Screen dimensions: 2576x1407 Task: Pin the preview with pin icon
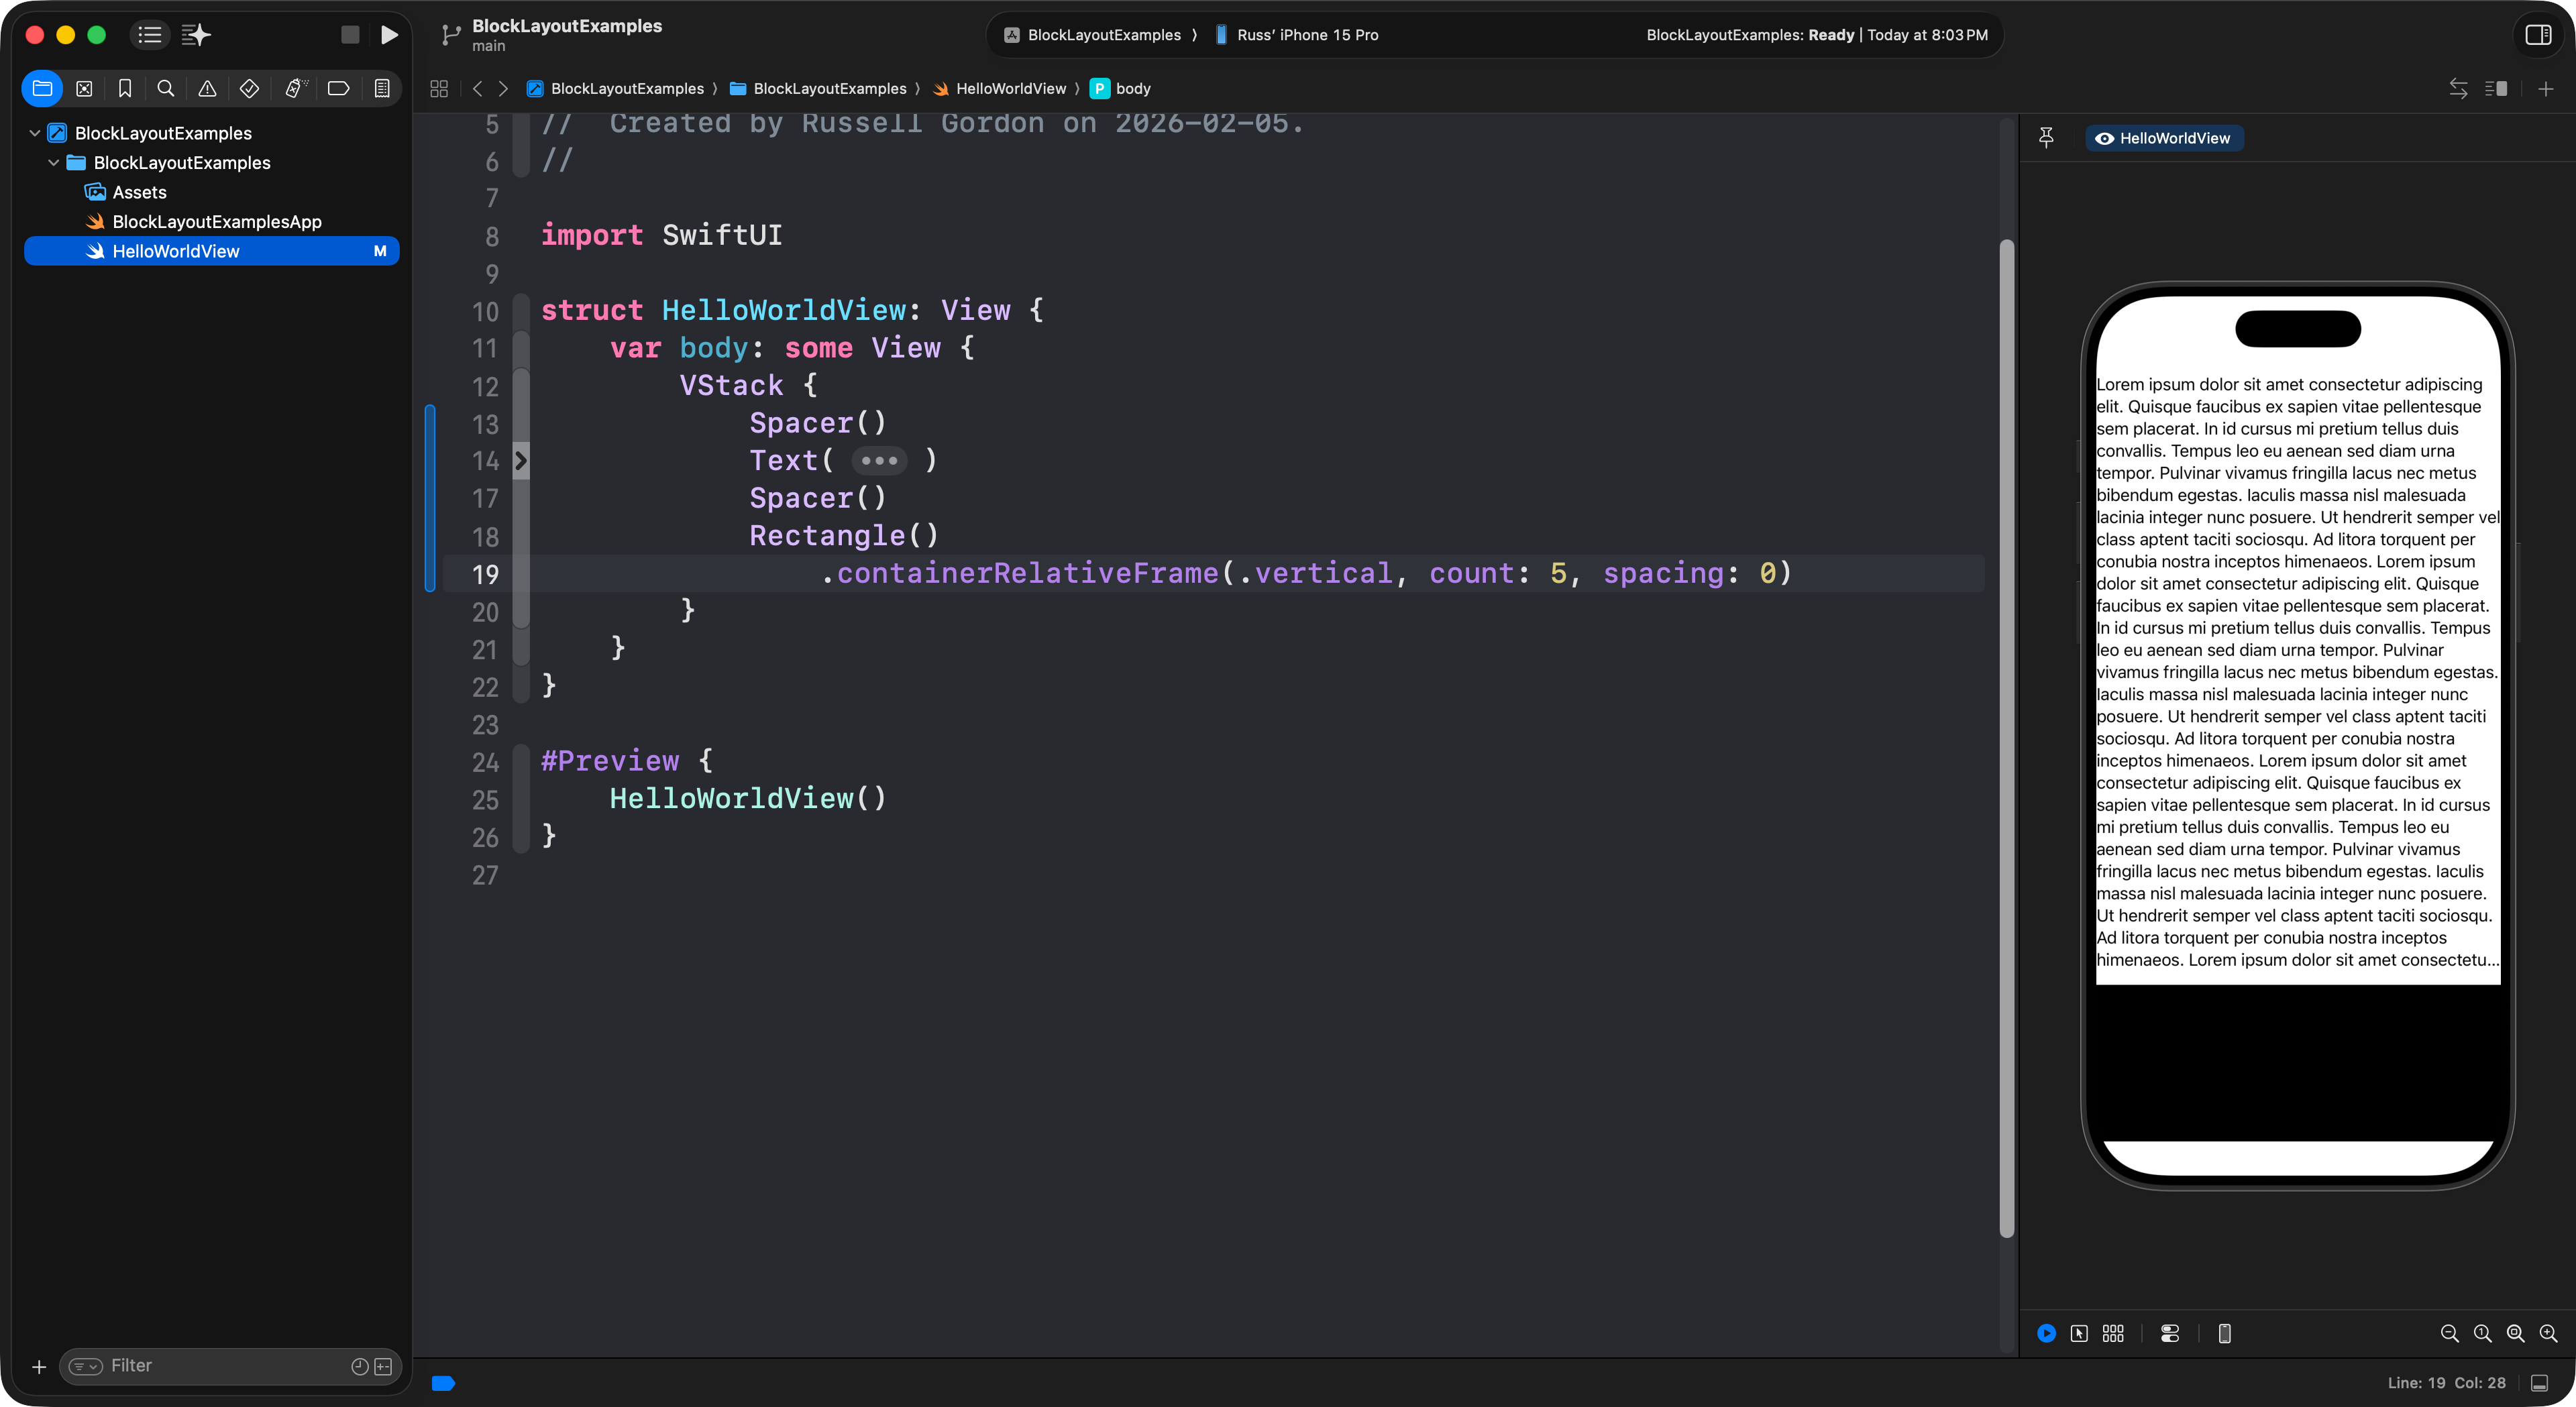coord(2046,138)
